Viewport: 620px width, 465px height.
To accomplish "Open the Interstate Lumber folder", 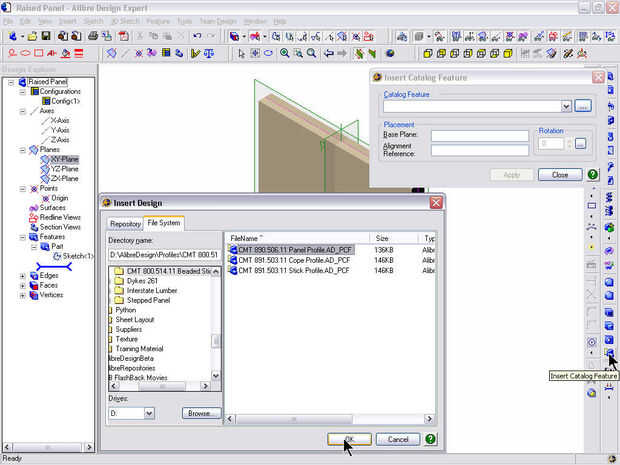I will point(152,291).
